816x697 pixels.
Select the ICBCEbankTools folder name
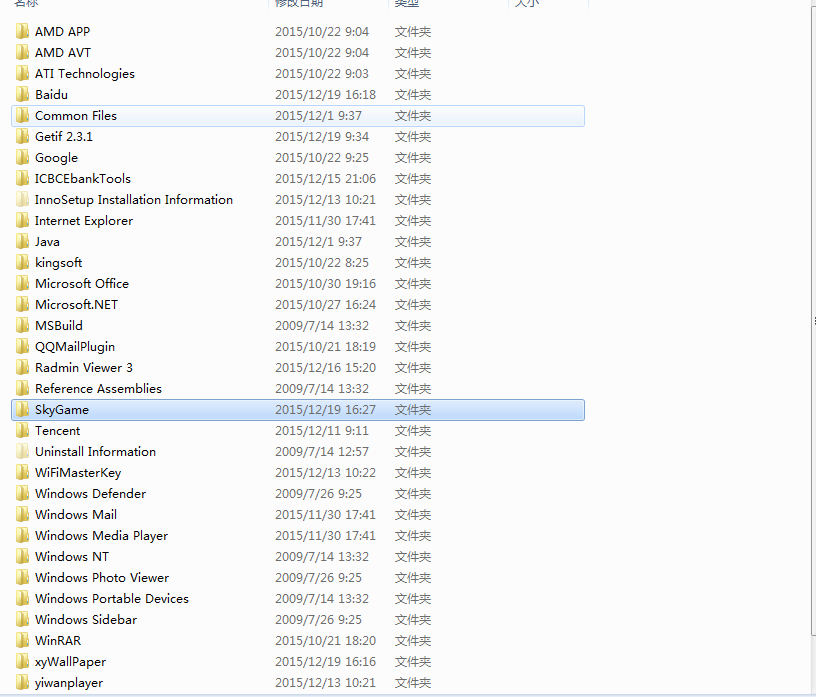83,179
